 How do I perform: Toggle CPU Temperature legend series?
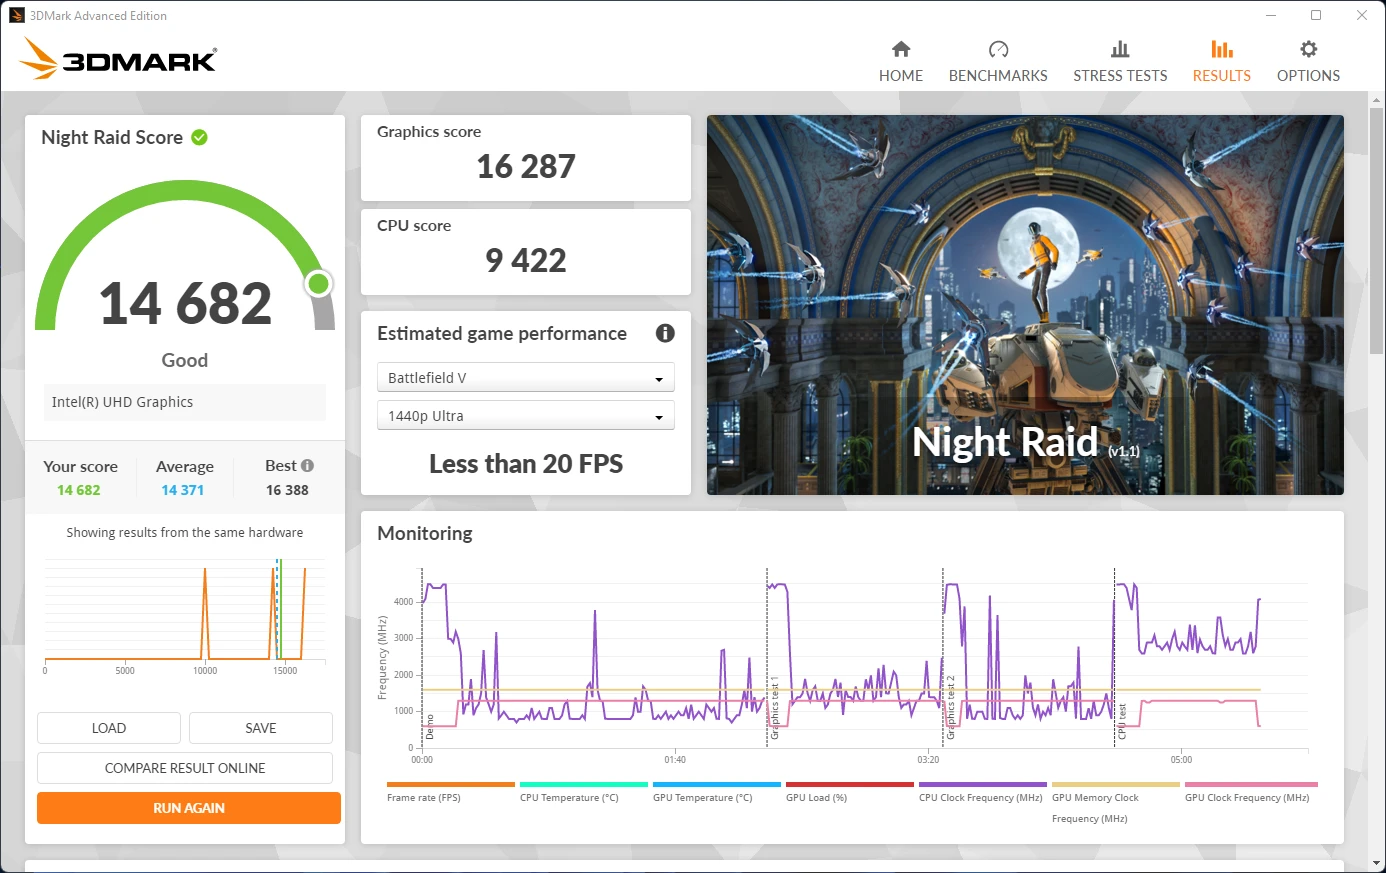point(583,792)
